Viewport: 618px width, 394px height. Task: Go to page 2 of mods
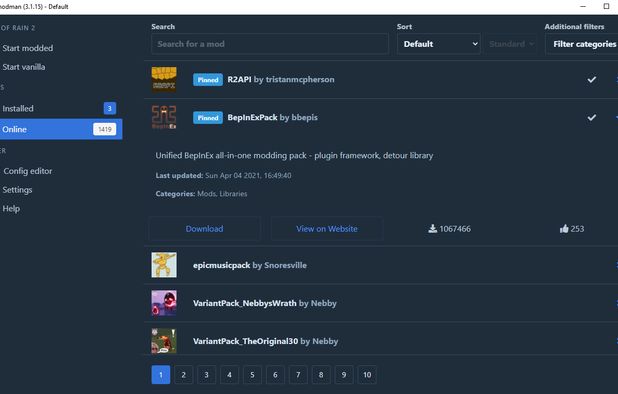184,375
